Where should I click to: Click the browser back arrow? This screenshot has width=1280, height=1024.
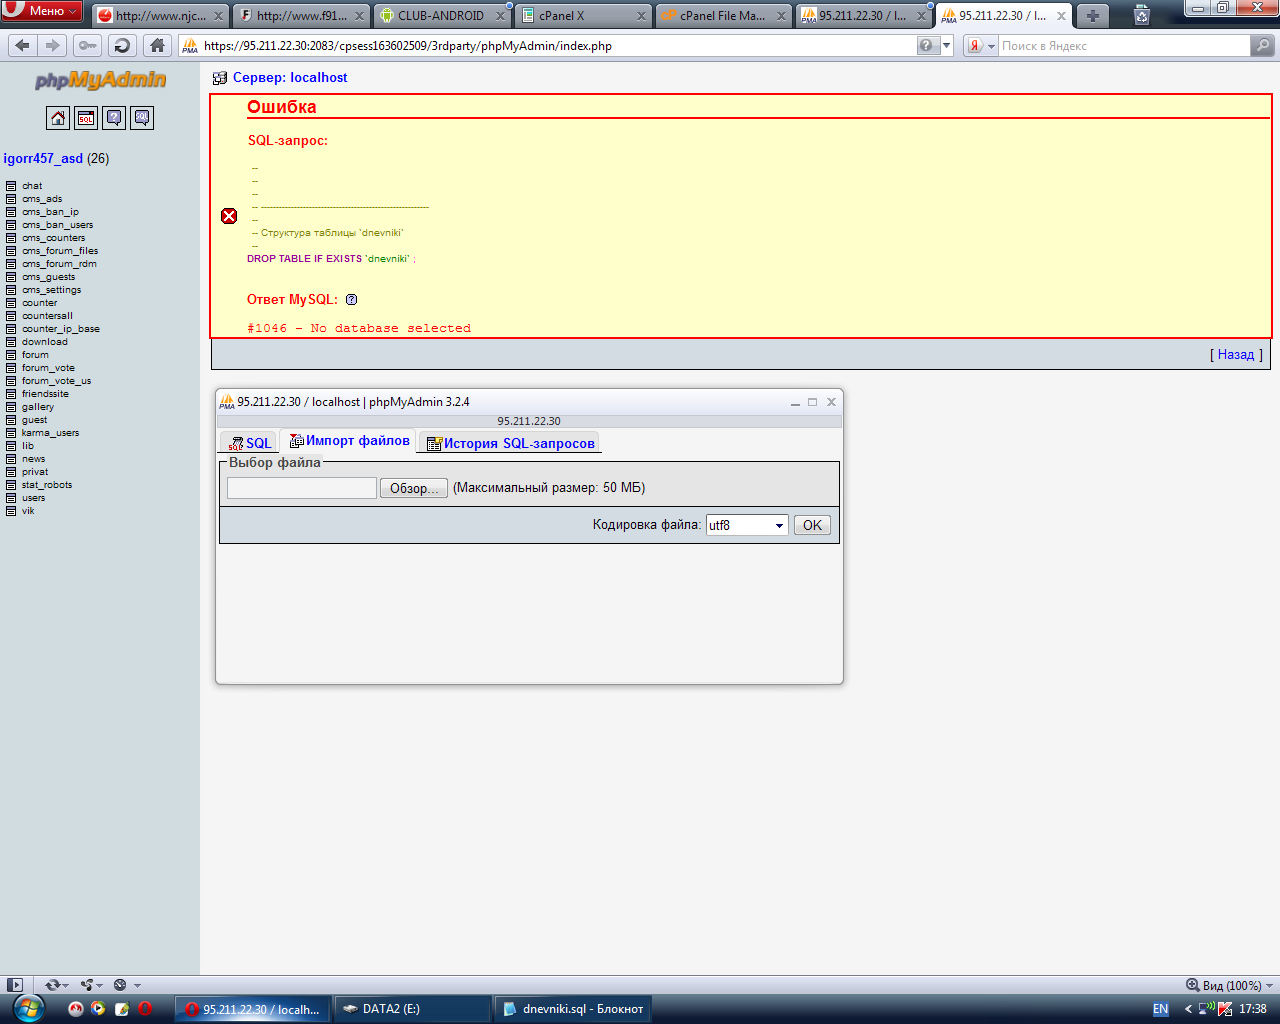[23, 45]
